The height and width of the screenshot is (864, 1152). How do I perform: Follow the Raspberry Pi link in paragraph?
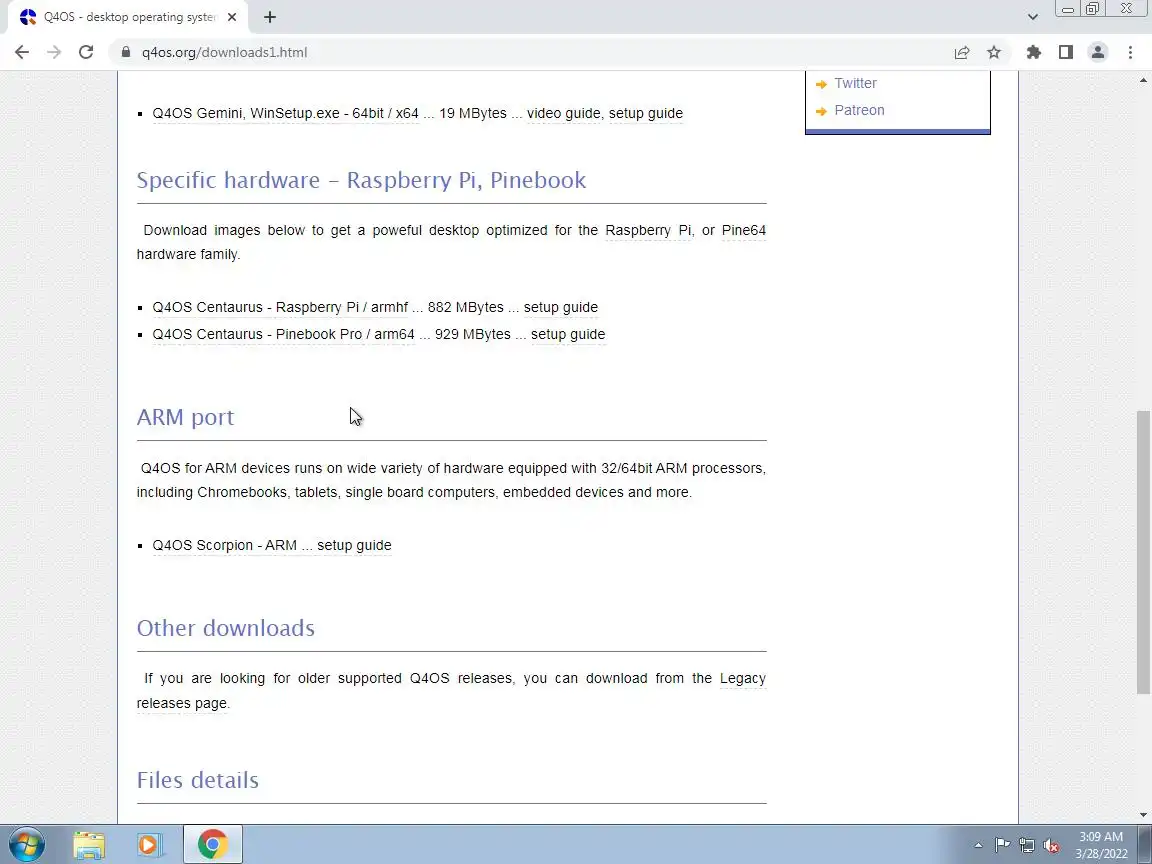point(648,230)
